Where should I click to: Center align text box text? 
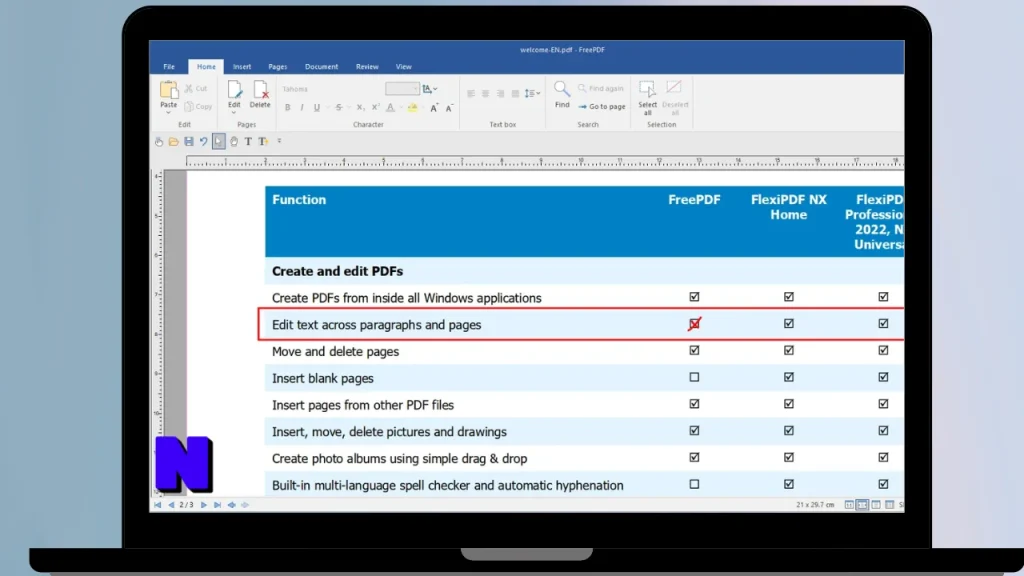coord(485,94)
